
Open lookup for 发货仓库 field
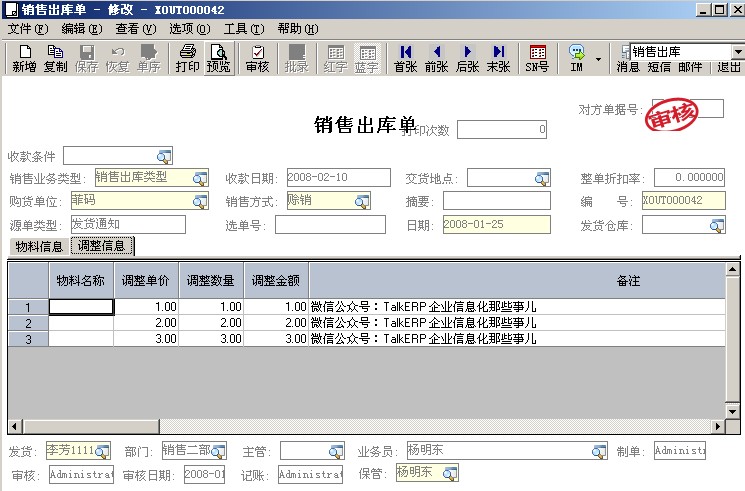pyautogui.click(x=717, y=225)
